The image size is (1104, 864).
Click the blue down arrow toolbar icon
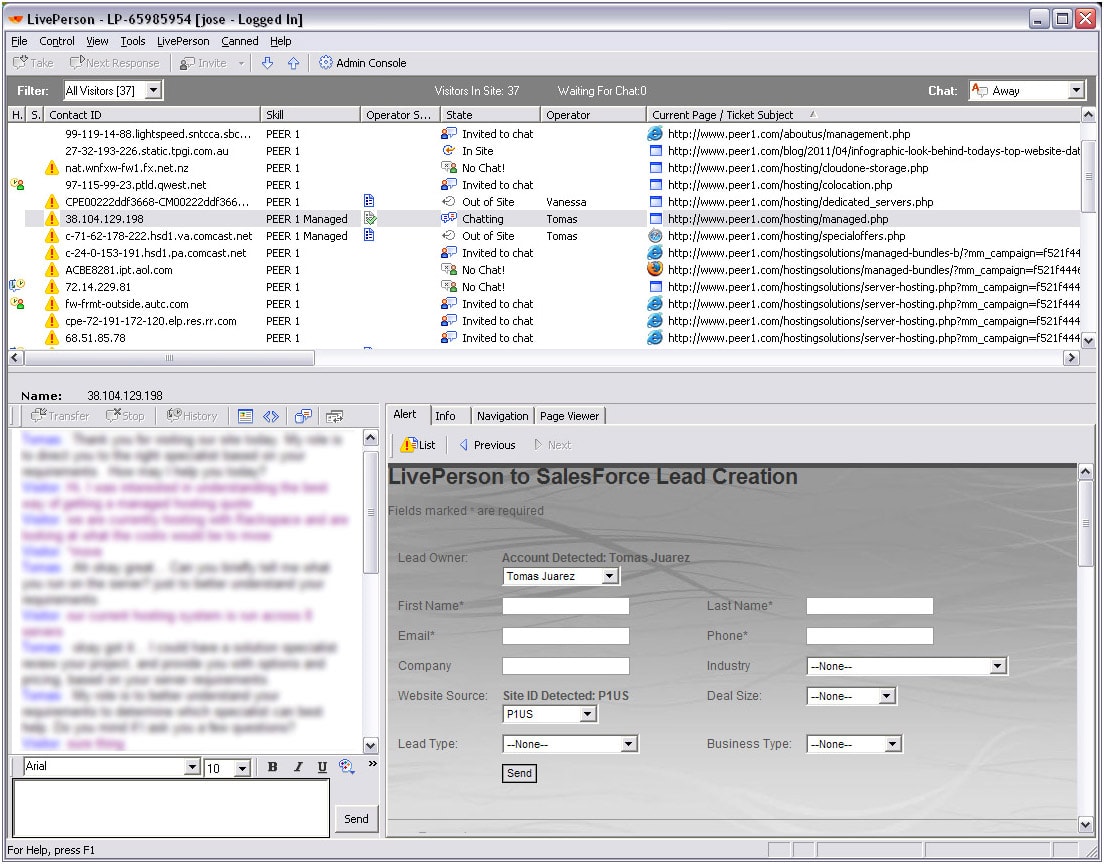click(268, 63)
